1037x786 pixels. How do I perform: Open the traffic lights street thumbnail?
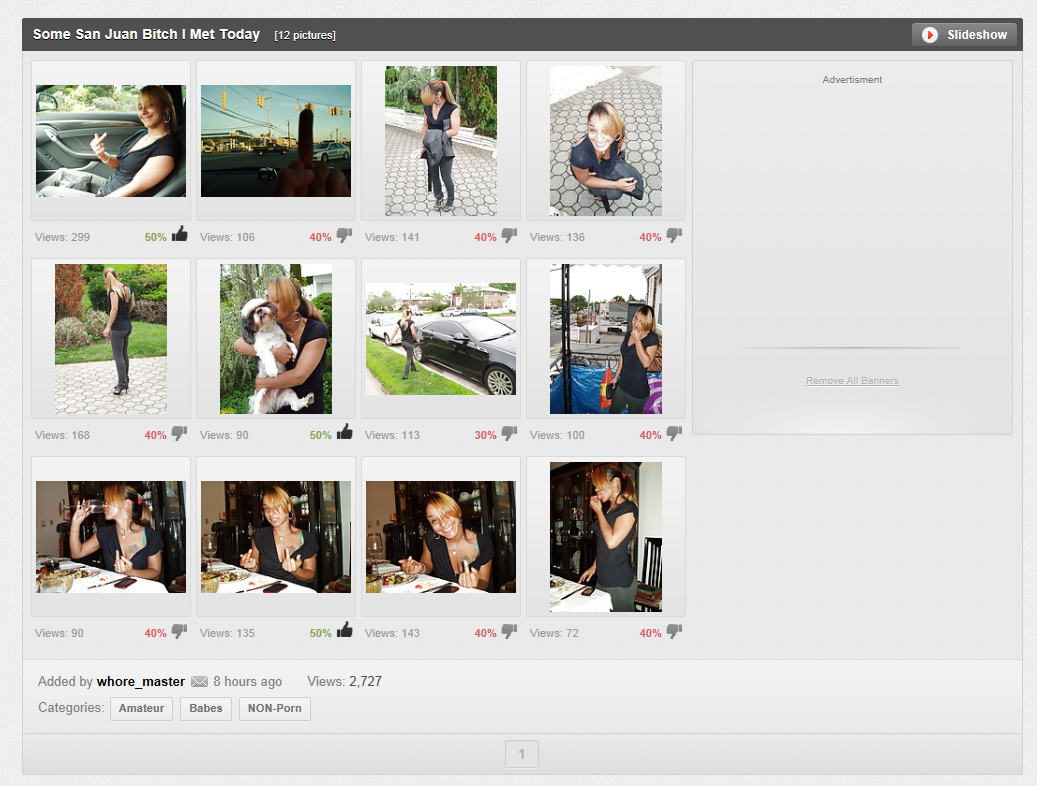pos(276,141)
